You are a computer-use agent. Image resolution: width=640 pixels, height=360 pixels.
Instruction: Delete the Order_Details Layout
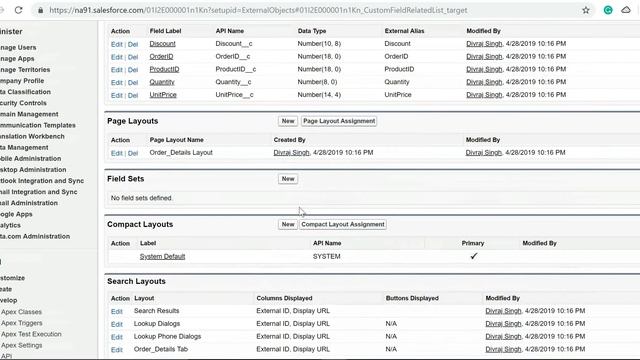pos(133,153)
